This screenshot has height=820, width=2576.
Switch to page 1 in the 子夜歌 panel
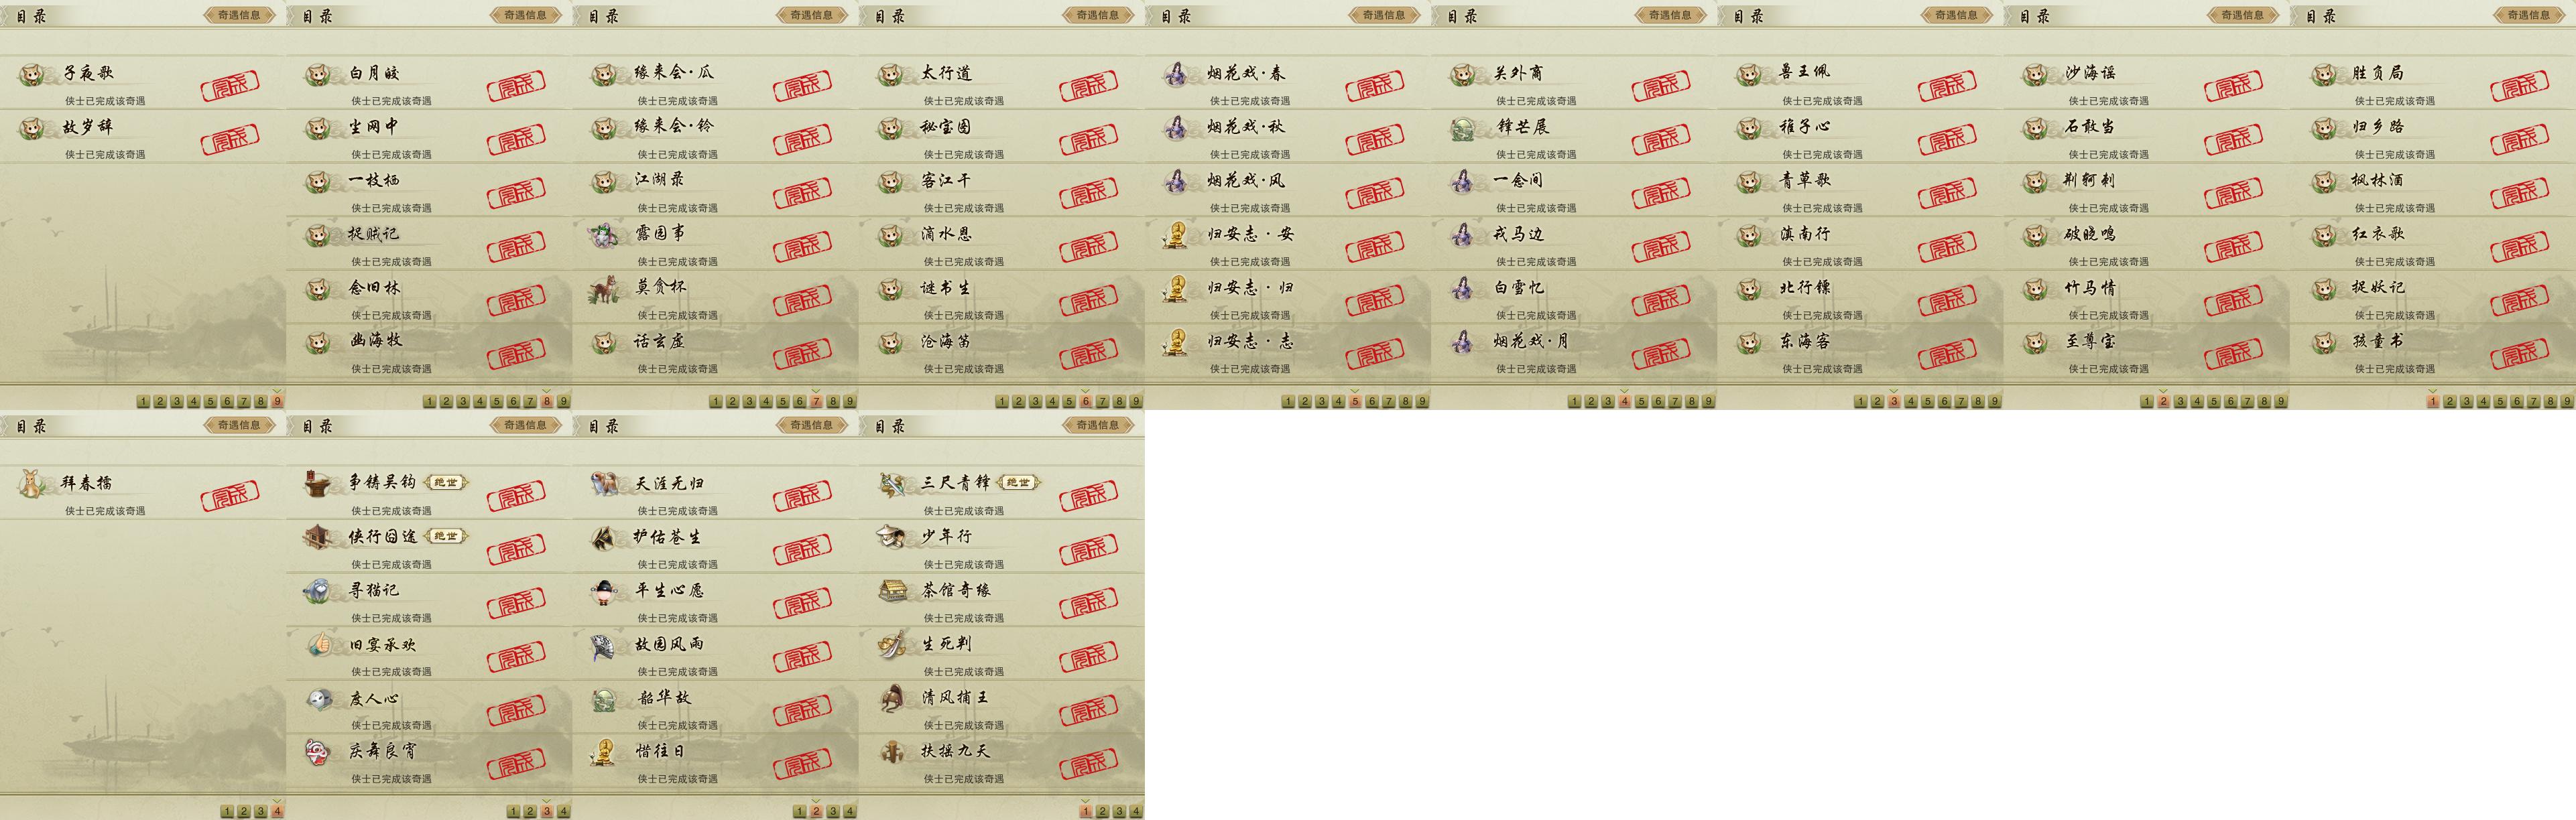click(x=143, y=401)
